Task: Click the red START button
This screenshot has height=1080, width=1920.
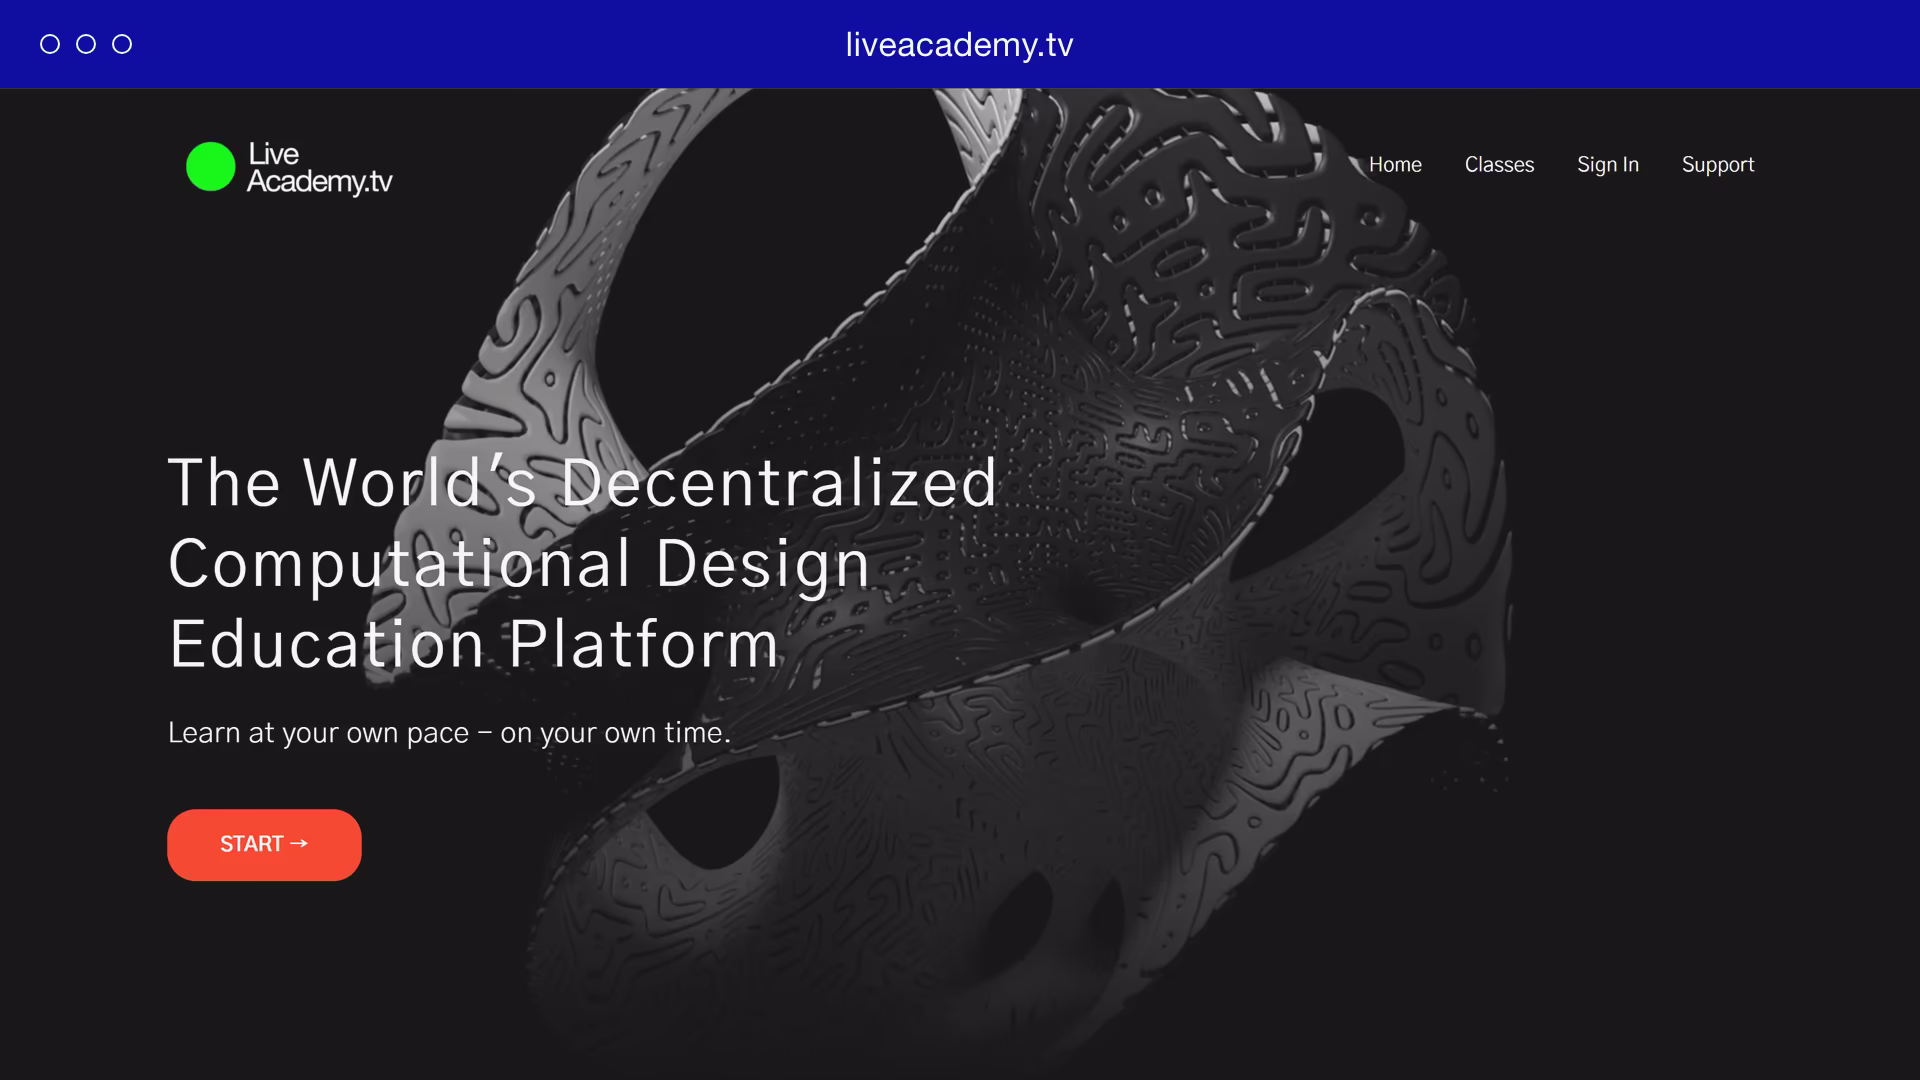Action: click(x=264, y=845)
